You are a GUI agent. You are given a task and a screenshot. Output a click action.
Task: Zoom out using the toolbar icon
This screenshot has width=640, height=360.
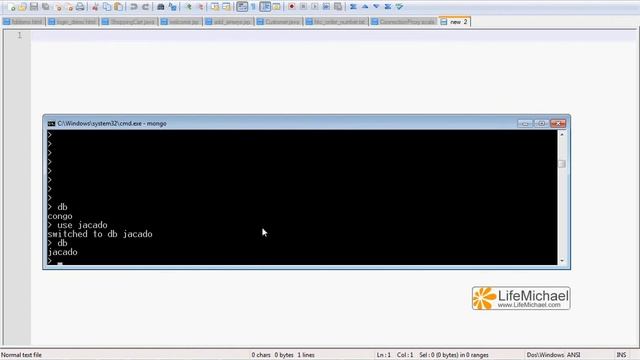[x=200, y=7]
